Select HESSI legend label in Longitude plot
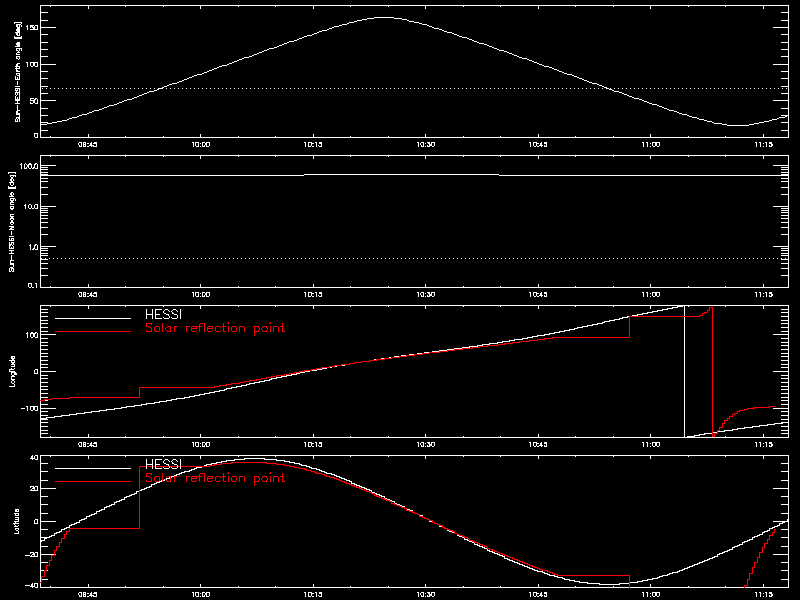Viewport: 800px width, 600px height. tap(163, 315)
